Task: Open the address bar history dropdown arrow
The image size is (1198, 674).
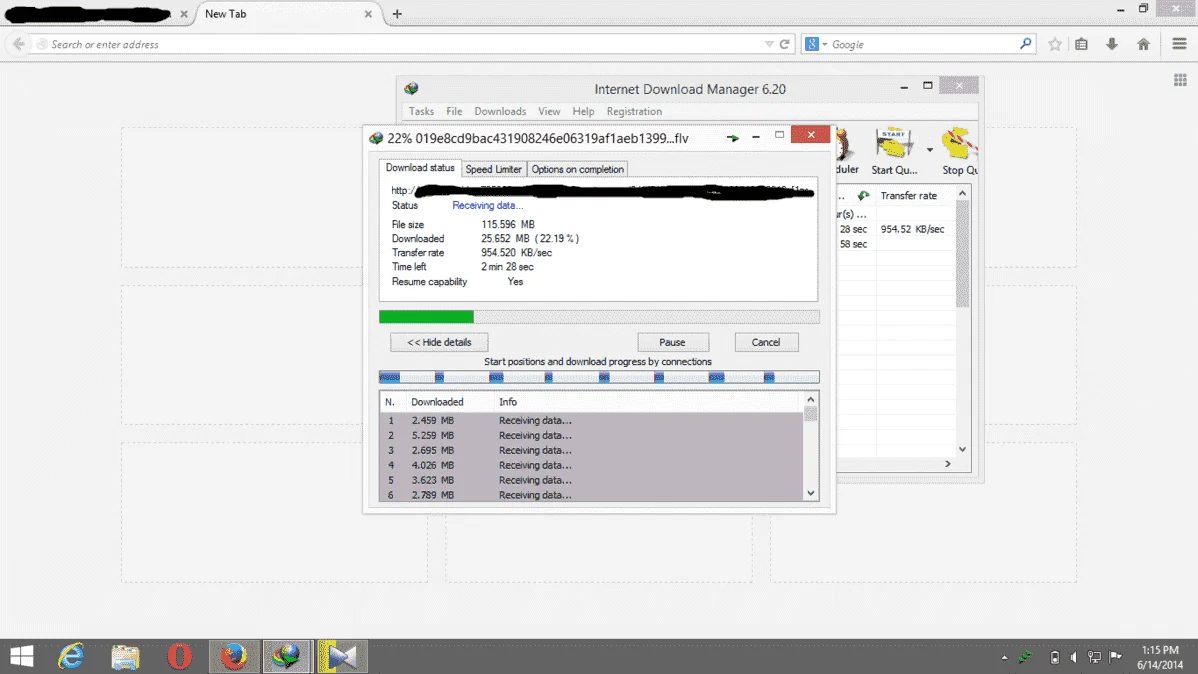Action: click(x=769, y=44)
